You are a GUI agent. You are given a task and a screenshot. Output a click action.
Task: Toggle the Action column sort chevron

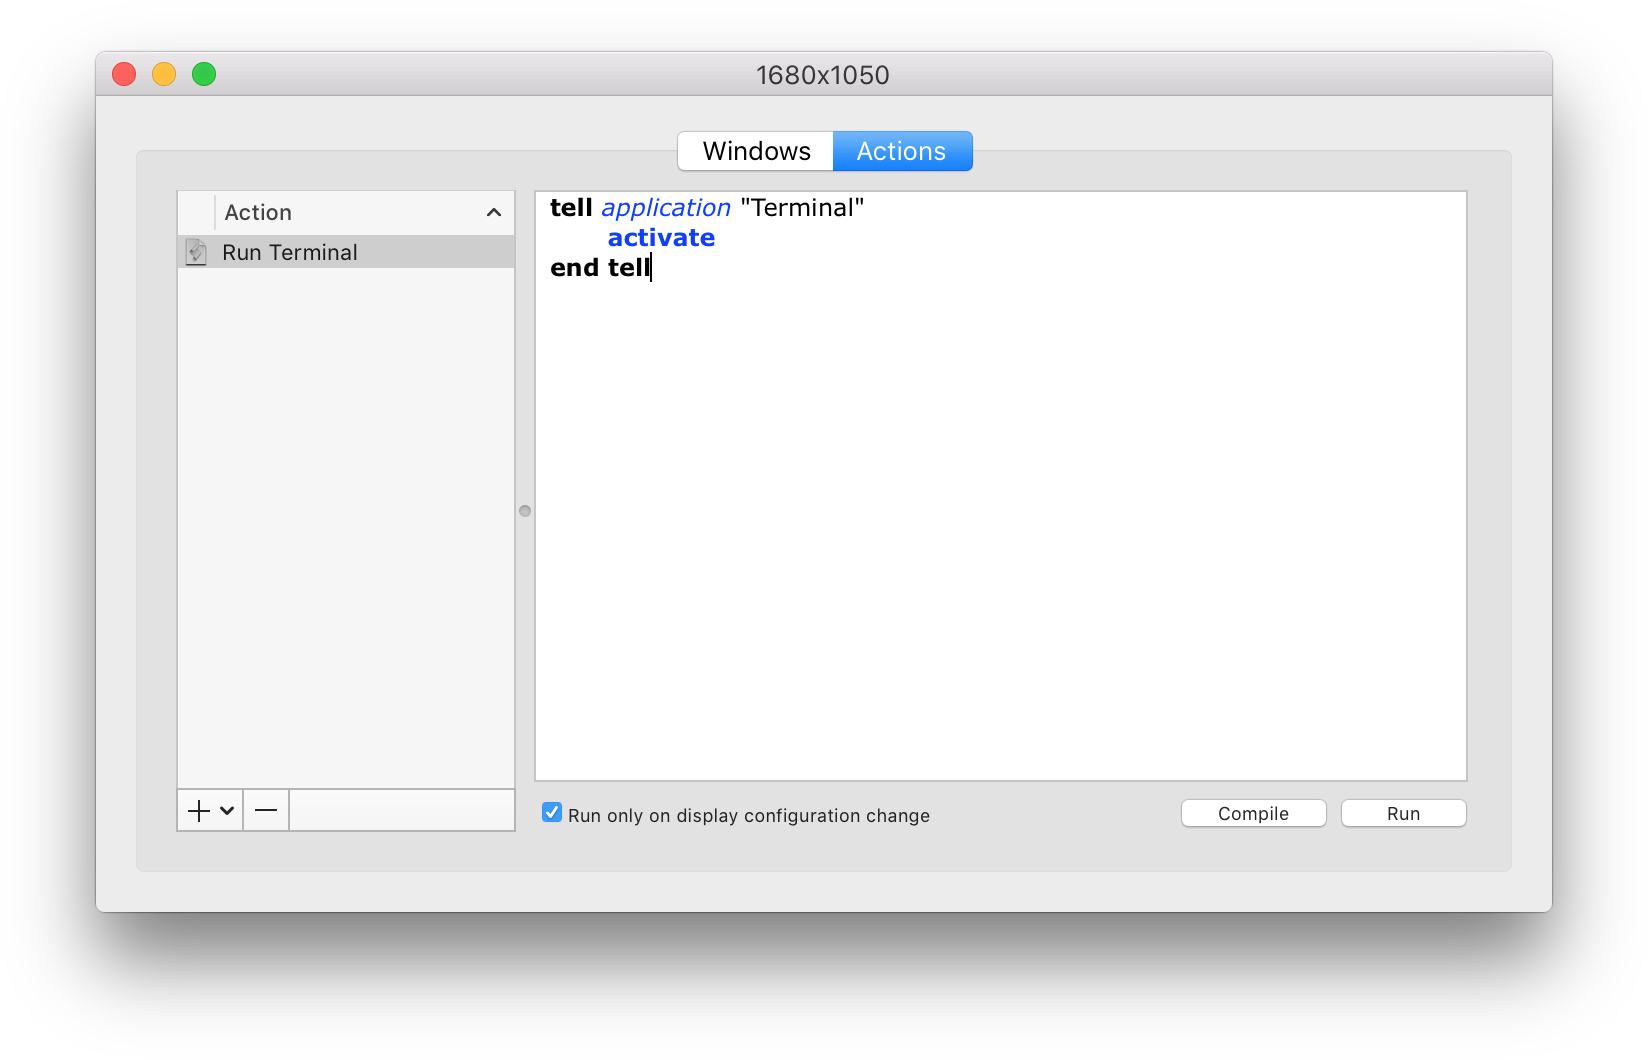coord(493,212)
